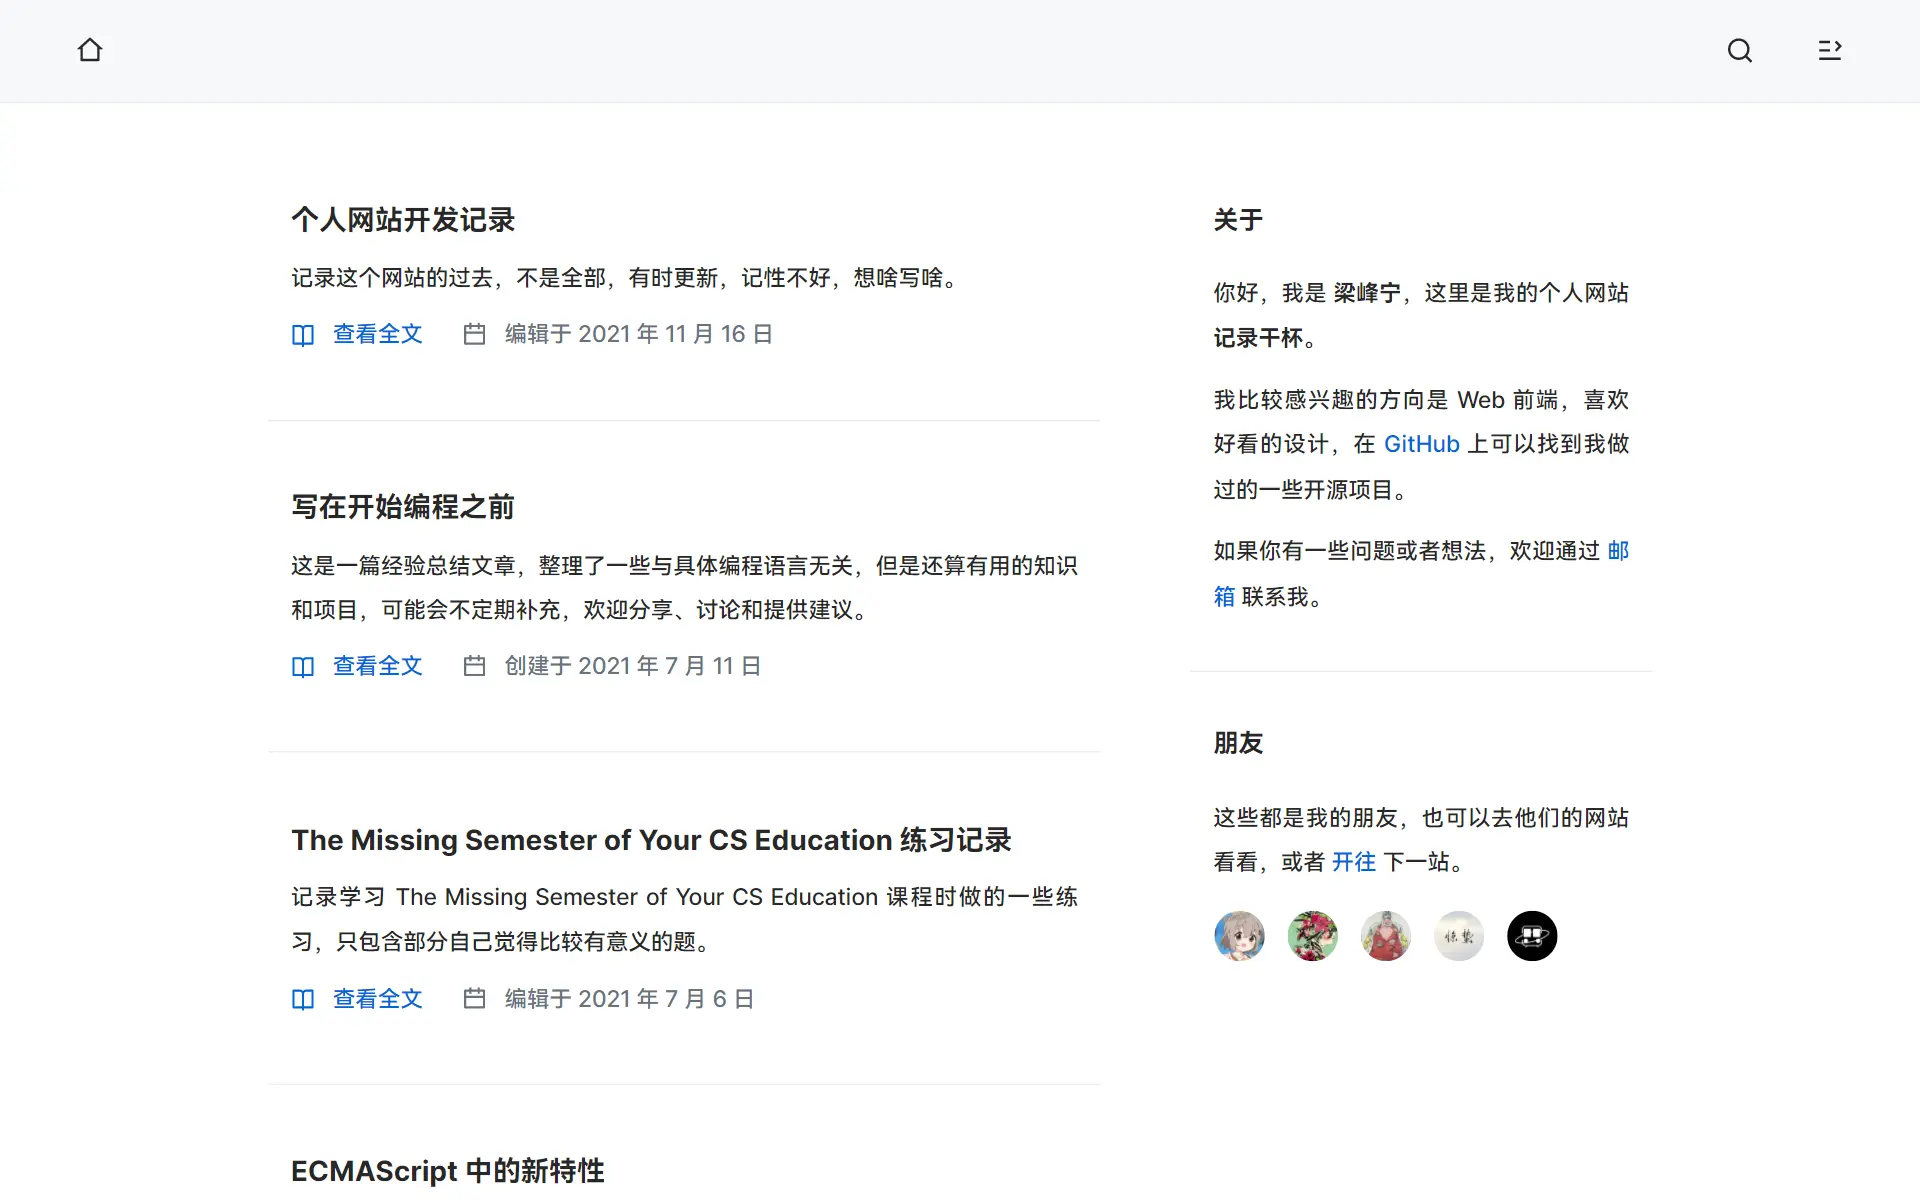Open the last friend avatar with dark planet logo
Viewport: 1920px width, 1200px height.
(1532, 936)
